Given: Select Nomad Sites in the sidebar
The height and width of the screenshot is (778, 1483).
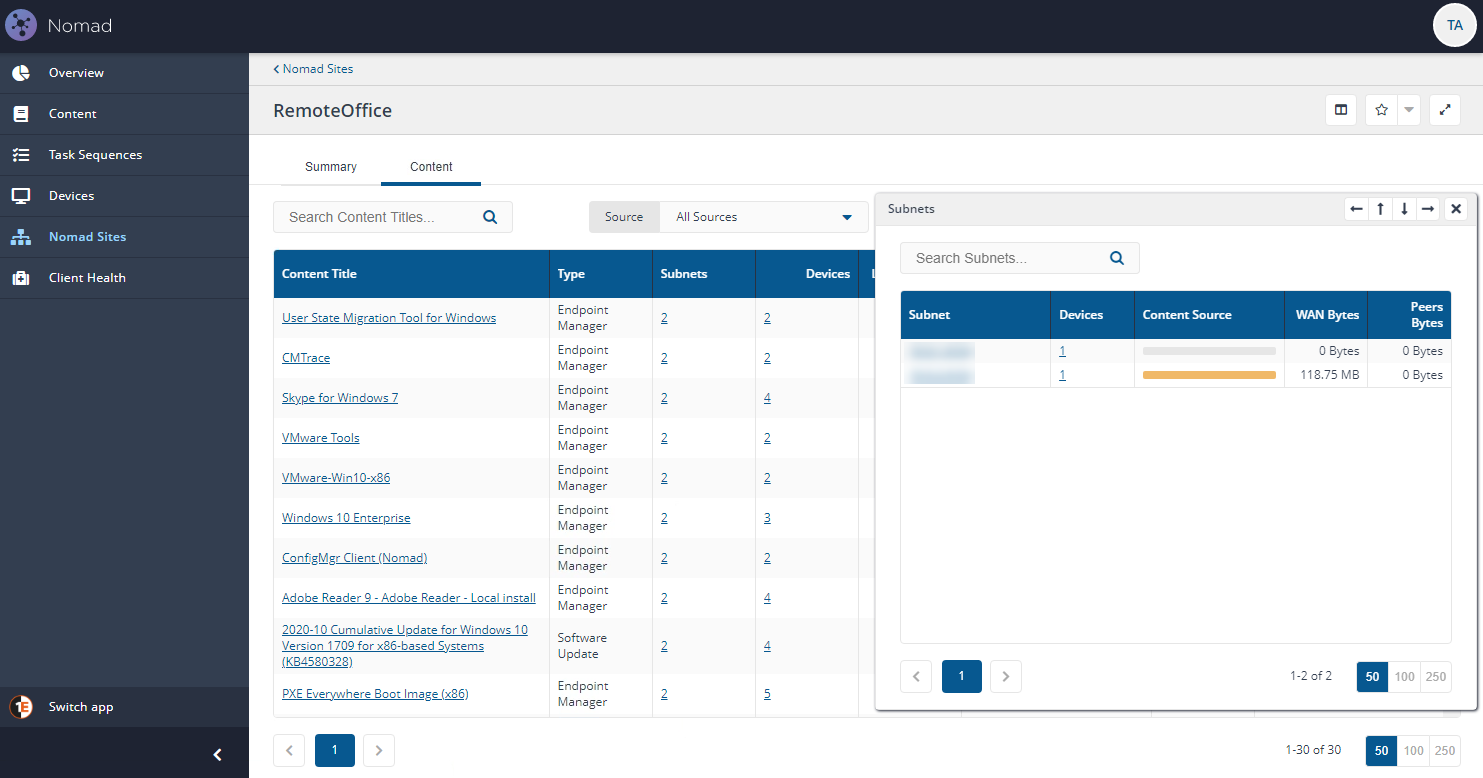Looking at the screenshot, I should click(x=124, y=237).
